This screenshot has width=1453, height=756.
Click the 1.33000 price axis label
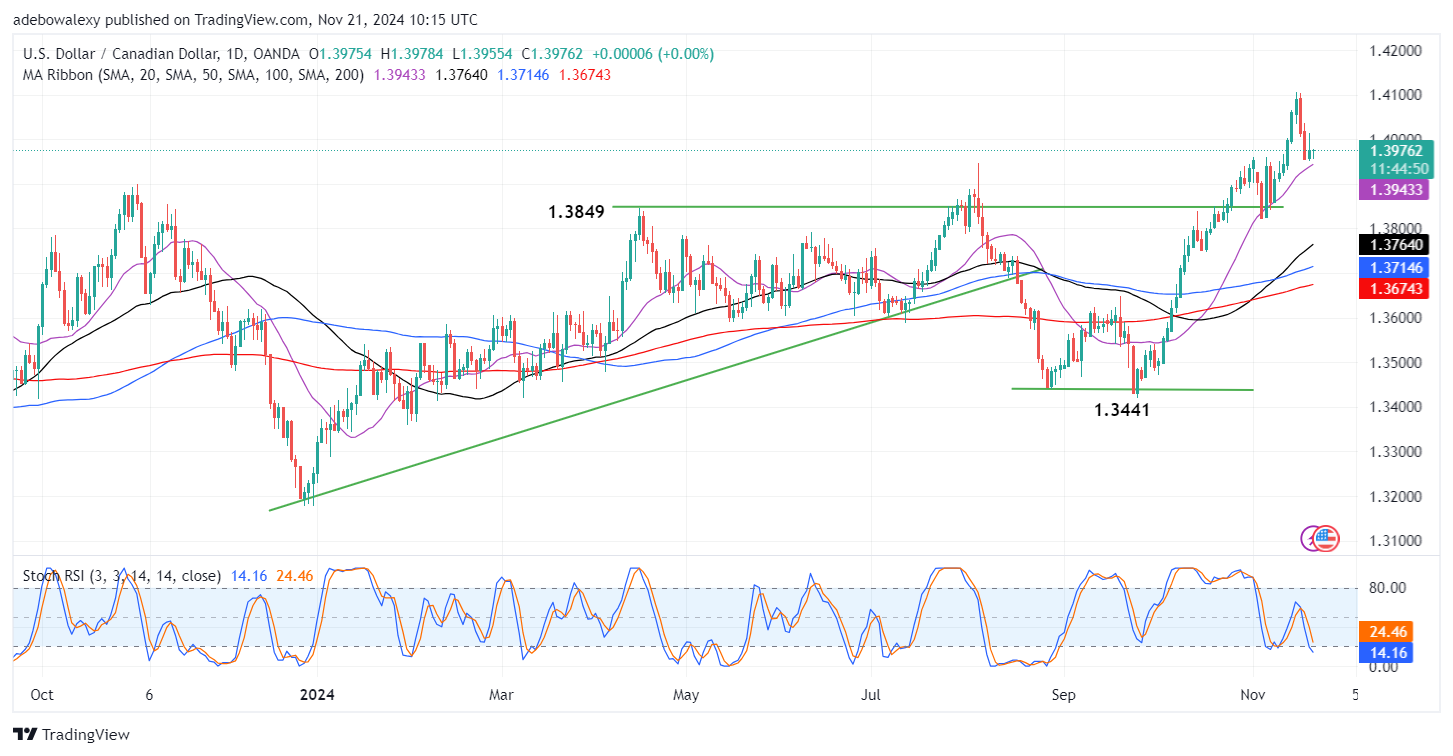[1393, 452]
